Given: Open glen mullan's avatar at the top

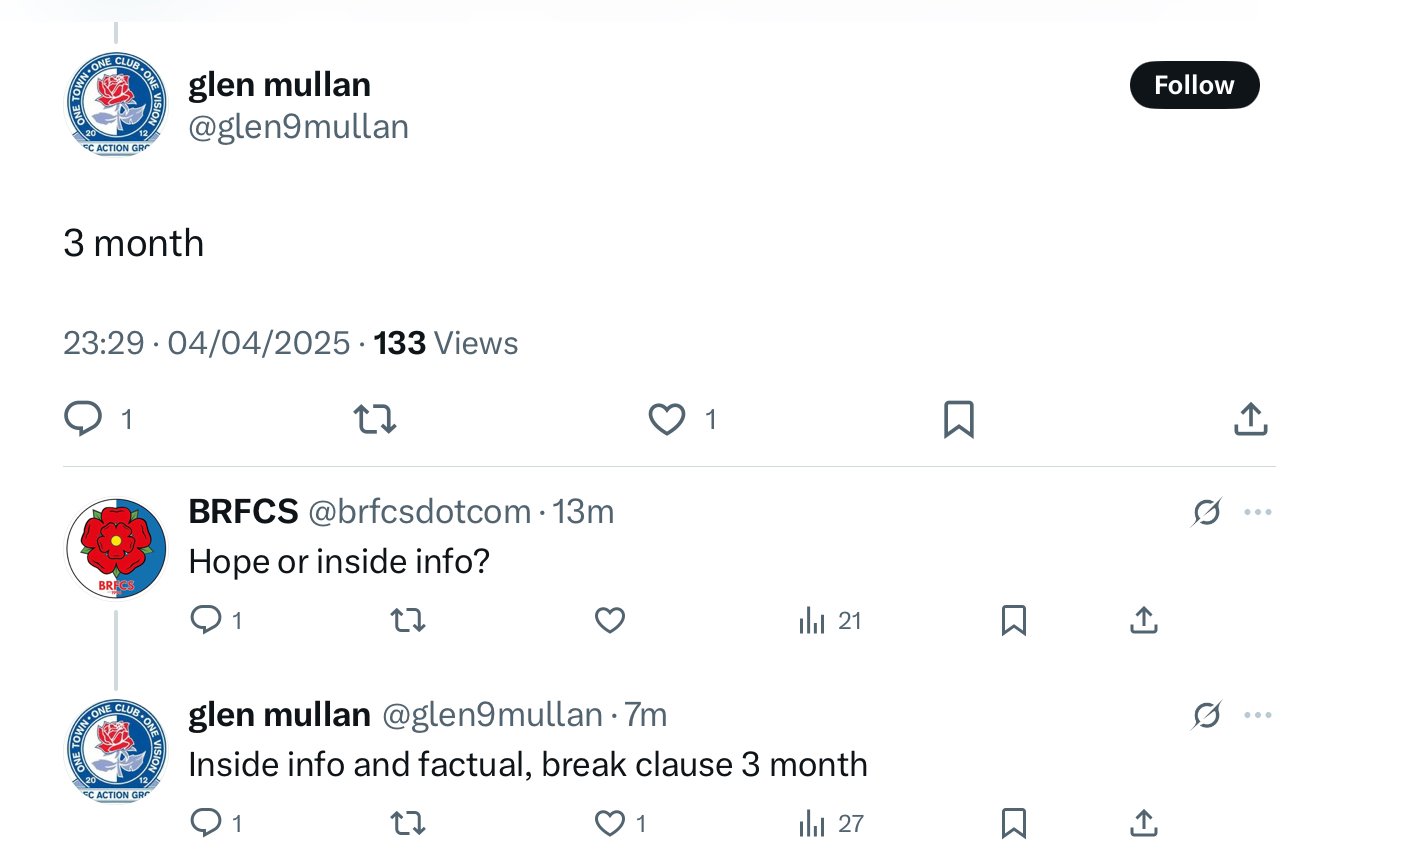Looking at the screenshot, I should click(116, 103).
